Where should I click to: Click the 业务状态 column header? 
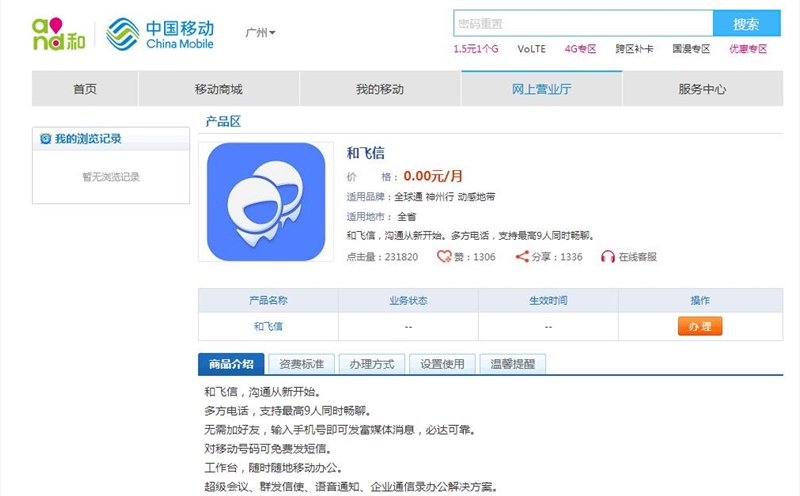(408, 301)
